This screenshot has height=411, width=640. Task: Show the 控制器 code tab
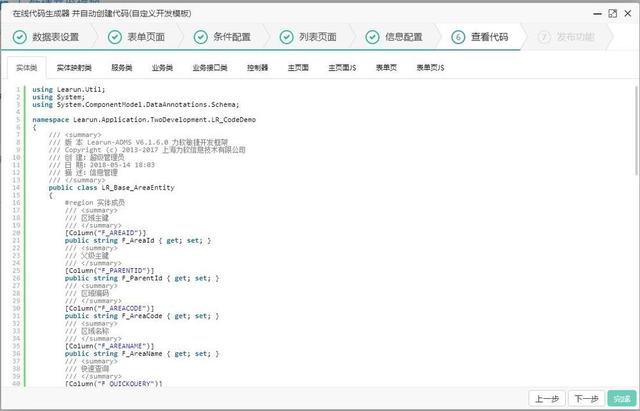(x=258, y=68)
